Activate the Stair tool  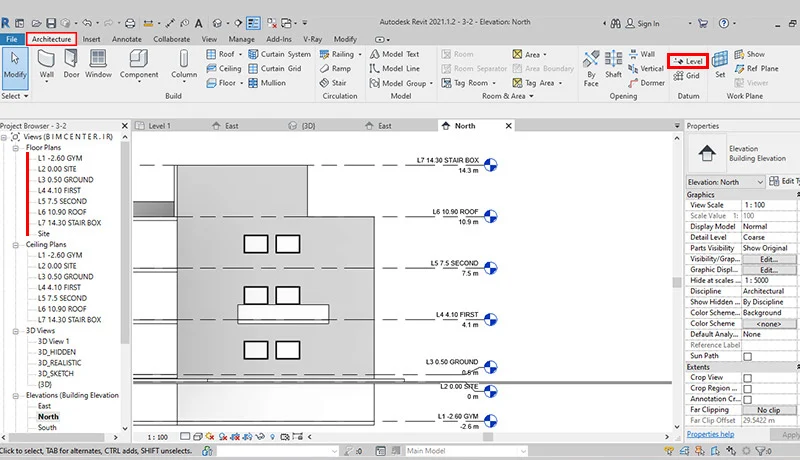333,83
